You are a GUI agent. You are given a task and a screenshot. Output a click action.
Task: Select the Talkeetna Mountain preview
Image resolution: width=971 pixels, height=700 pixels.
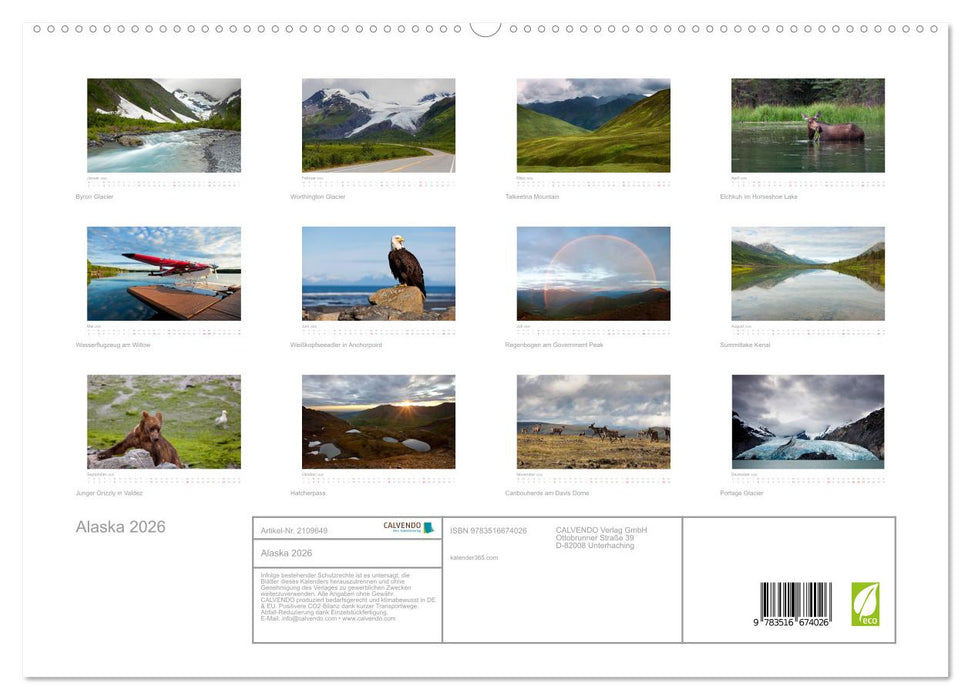[593, 124]
